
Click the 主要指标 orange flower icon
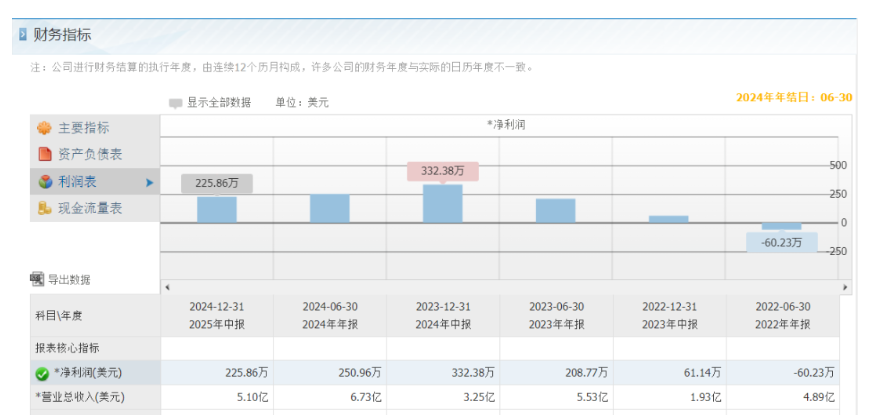click(x=44, y=128)
